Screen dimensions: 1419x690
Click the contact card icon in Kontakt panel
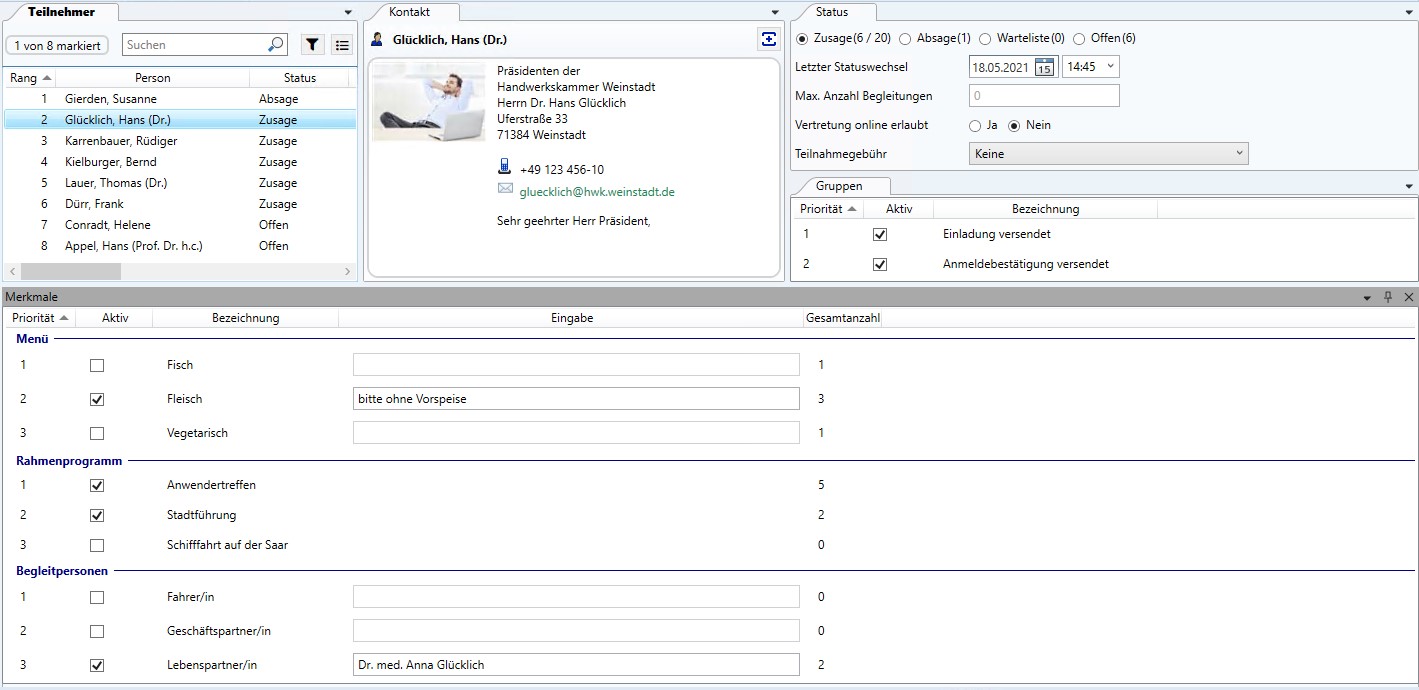pos(768,39)
